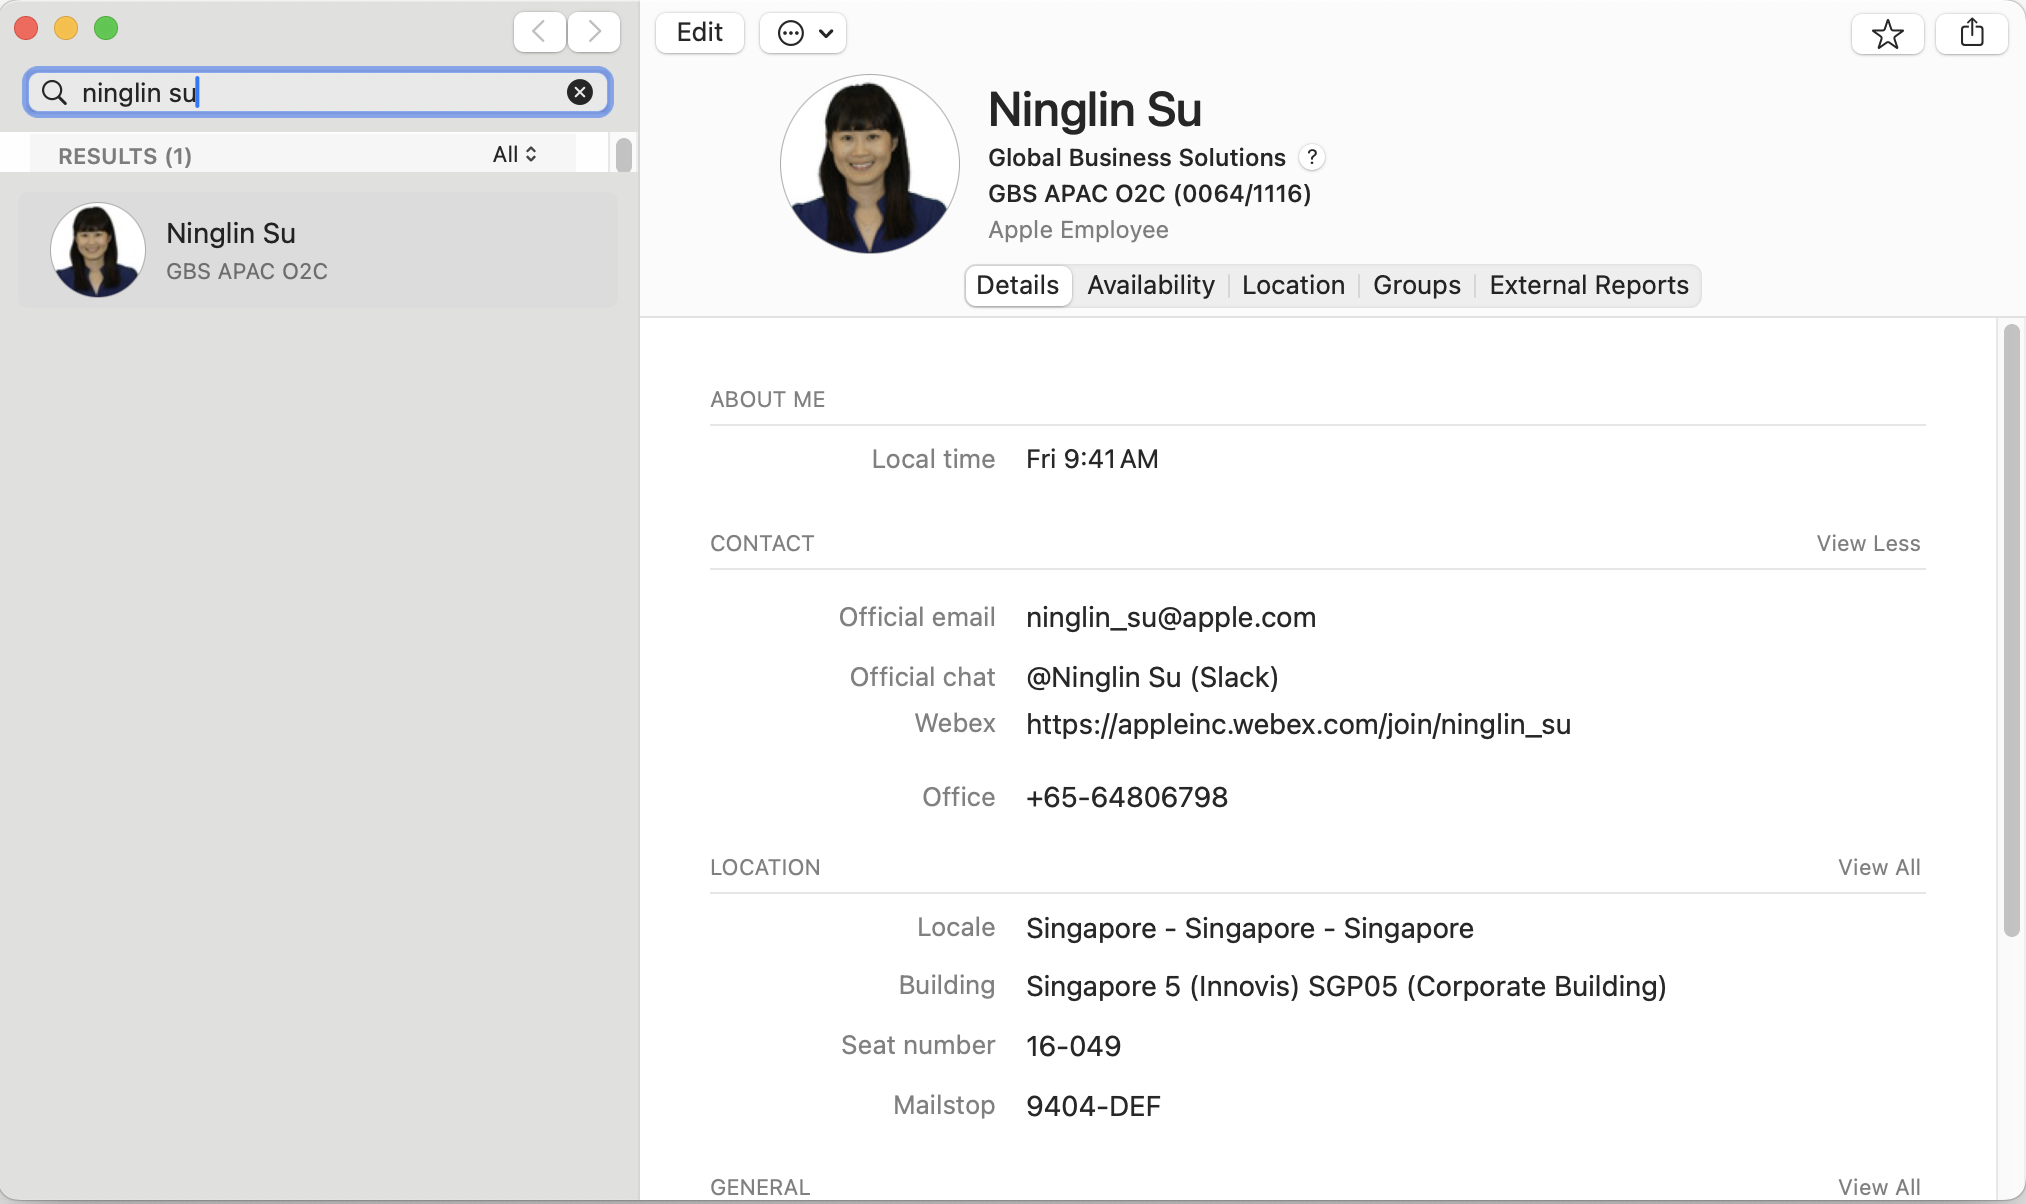Go forward with the right arrow button

(x=594, y=32)
